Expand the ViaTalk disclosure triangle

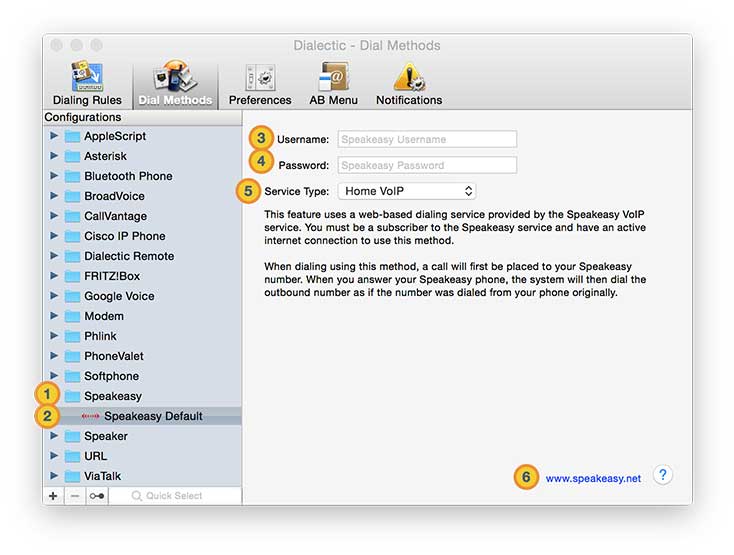[x=54, y=476]
